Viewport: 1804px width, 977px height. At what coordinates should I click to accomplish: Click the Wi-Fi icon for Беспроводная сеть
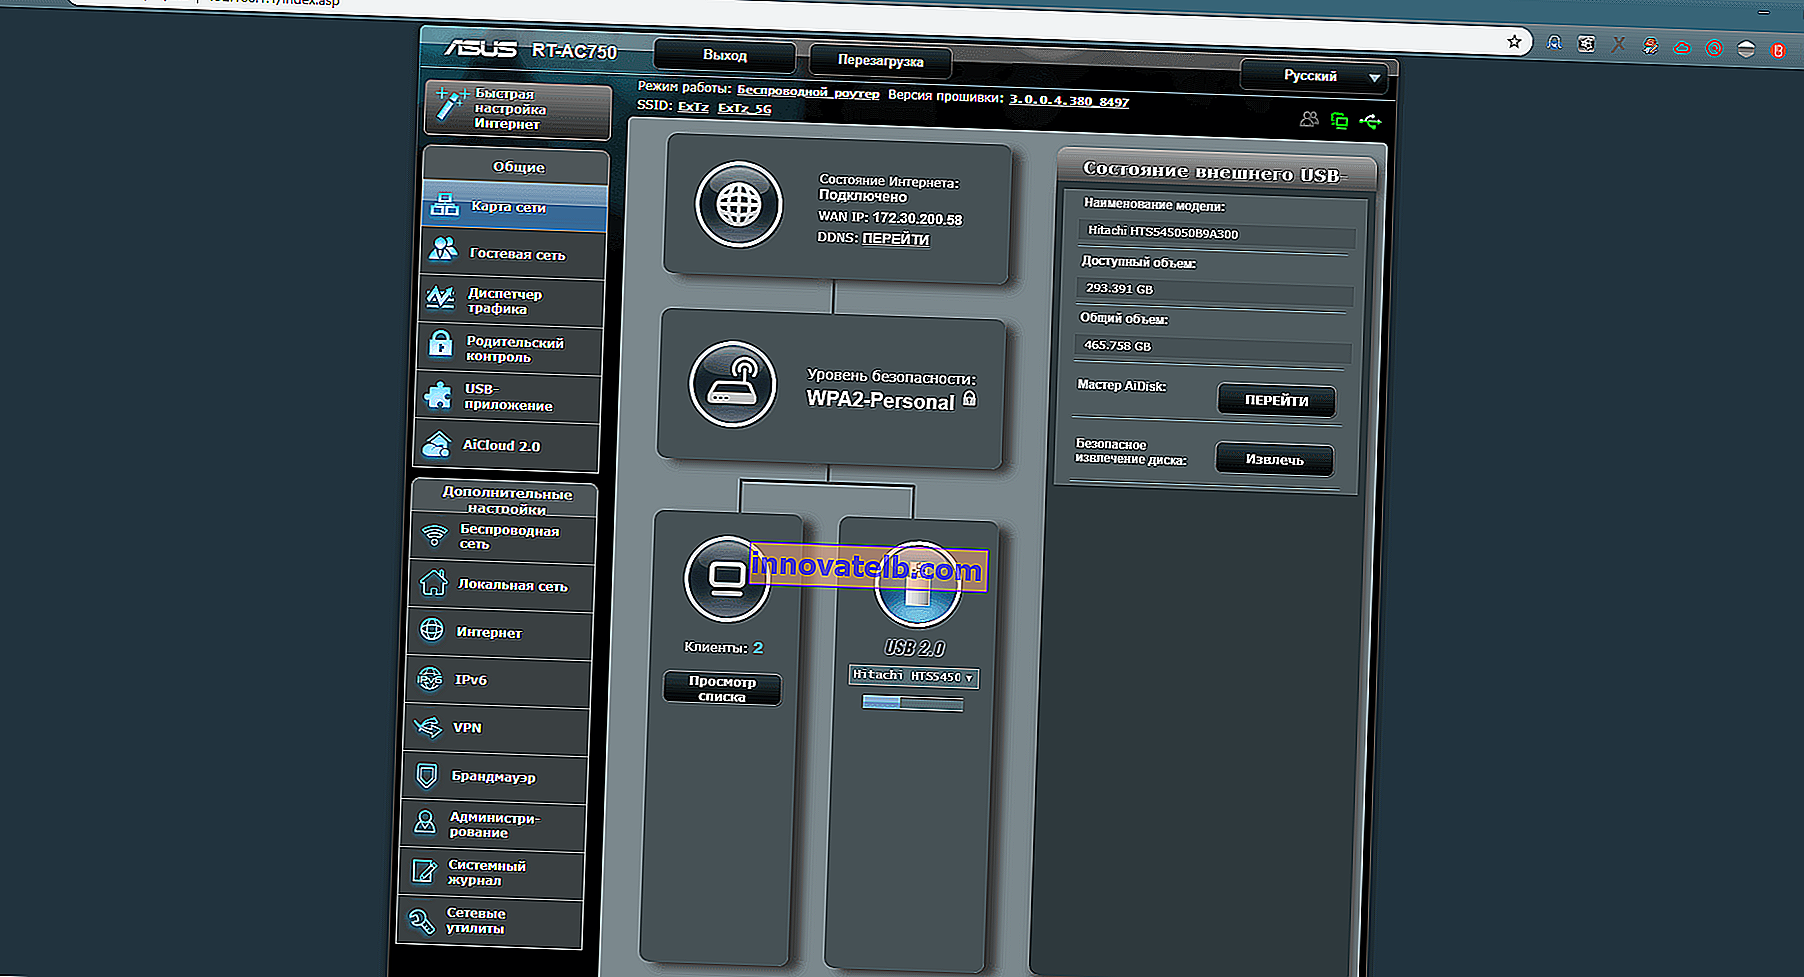(435, 536)
